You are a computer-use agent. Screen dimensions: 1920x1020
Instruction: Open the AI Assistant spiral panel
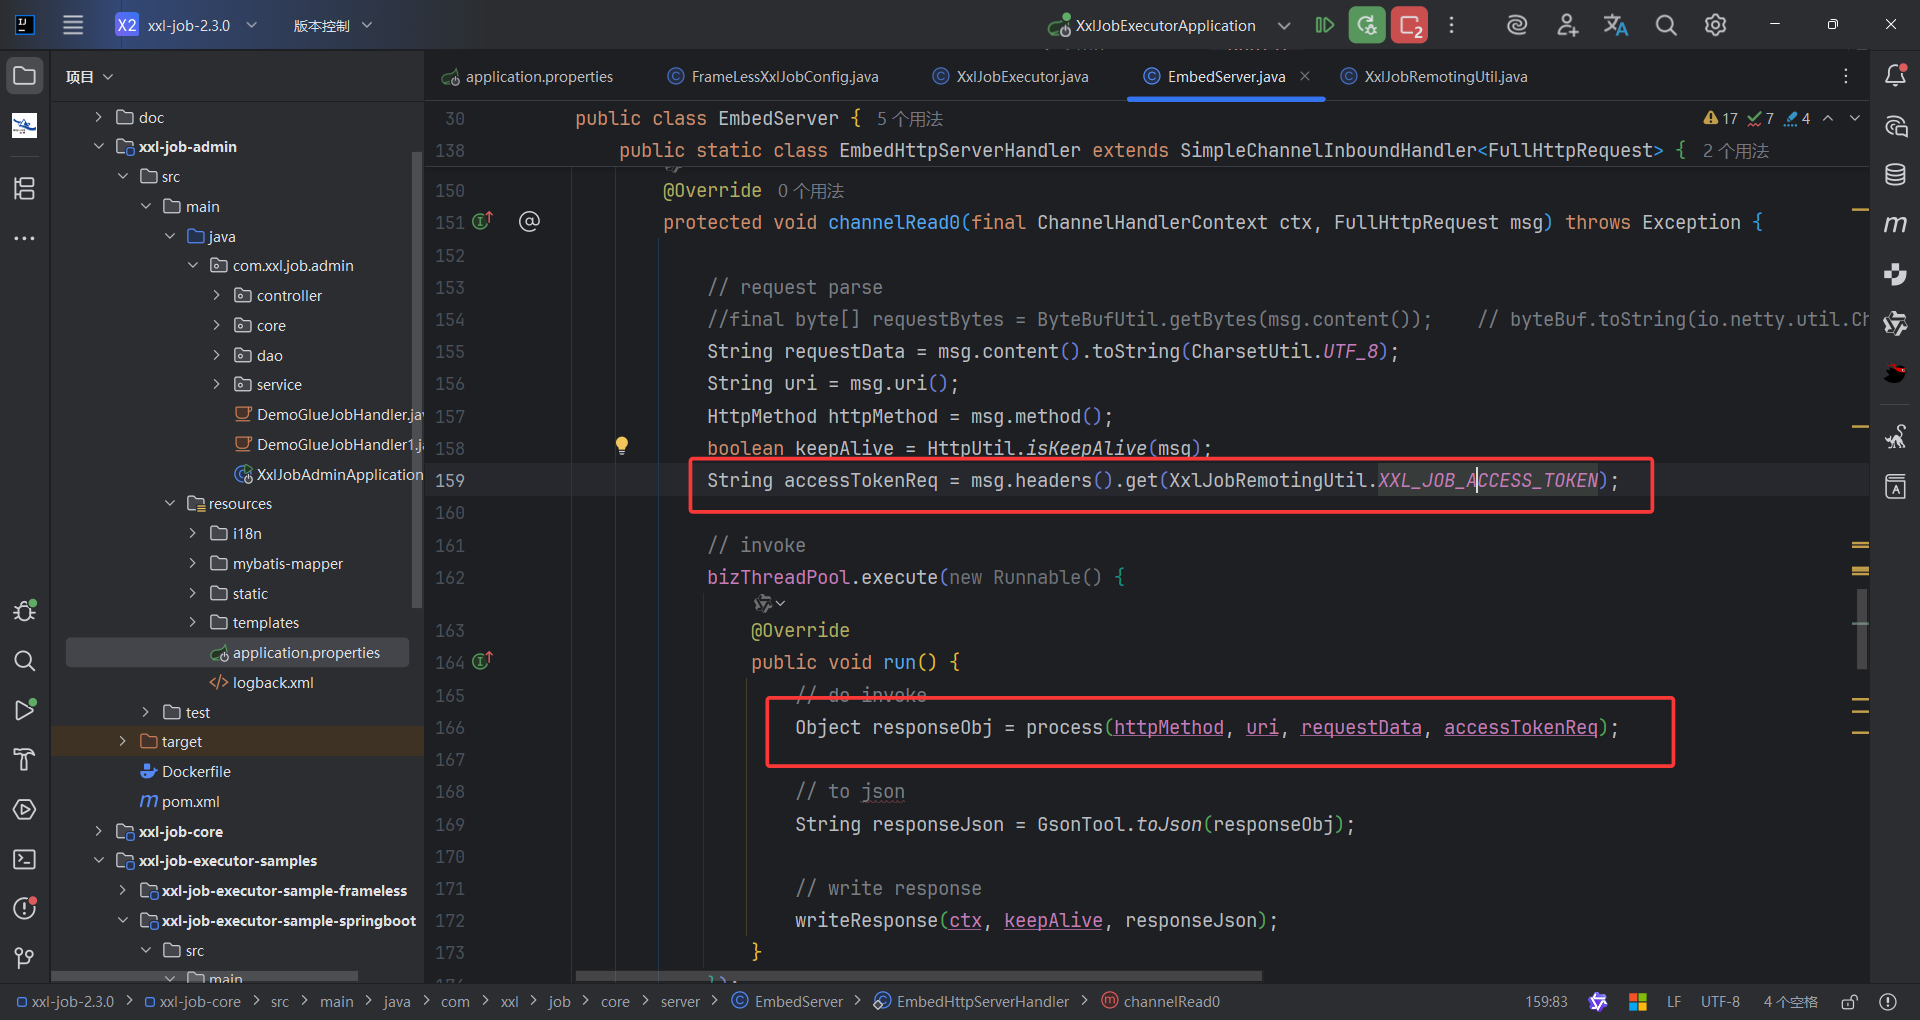click(1895, 126)
